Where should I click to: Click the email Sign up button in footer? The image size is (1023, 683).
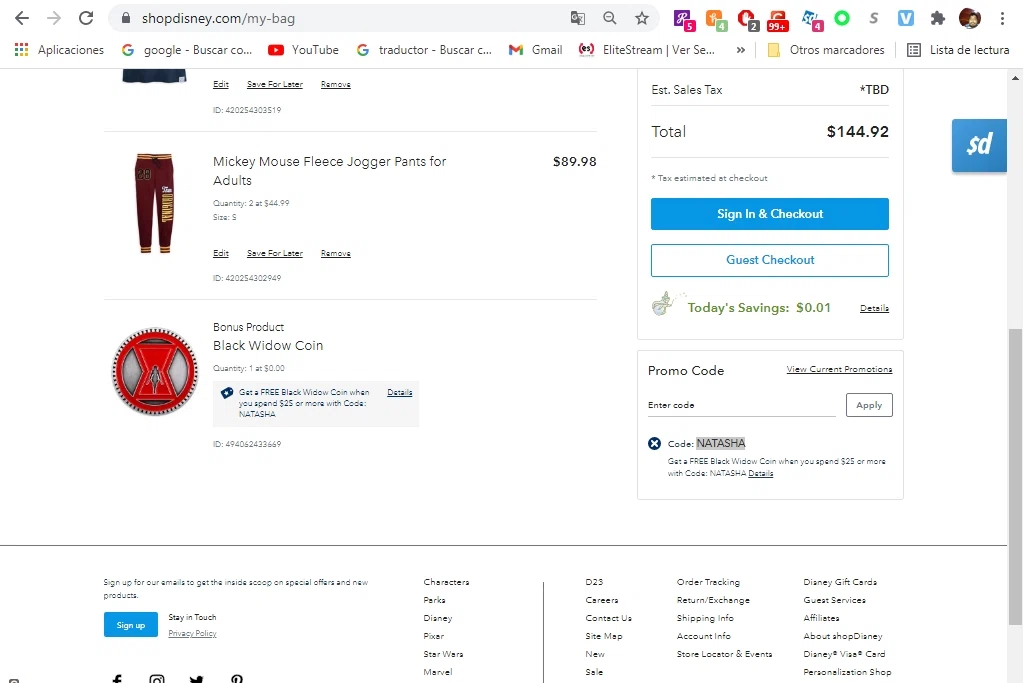[130, 625]
